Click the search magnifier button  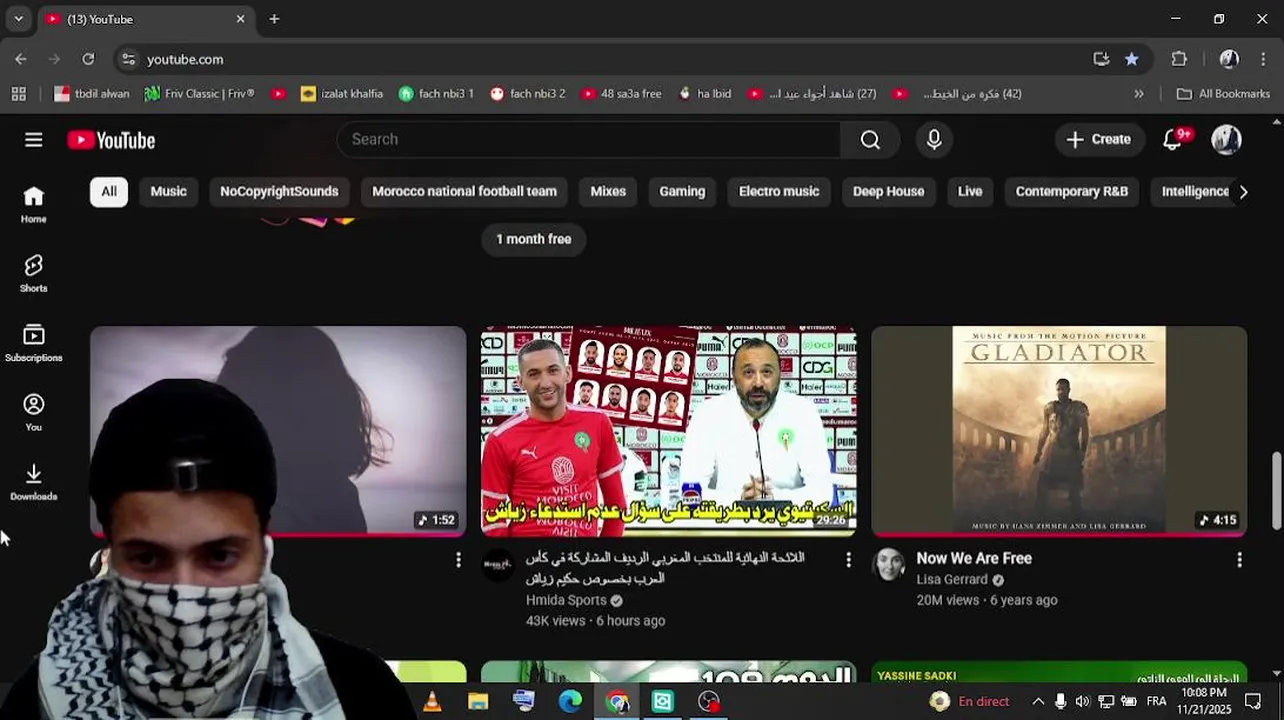[x=870, y=140]
